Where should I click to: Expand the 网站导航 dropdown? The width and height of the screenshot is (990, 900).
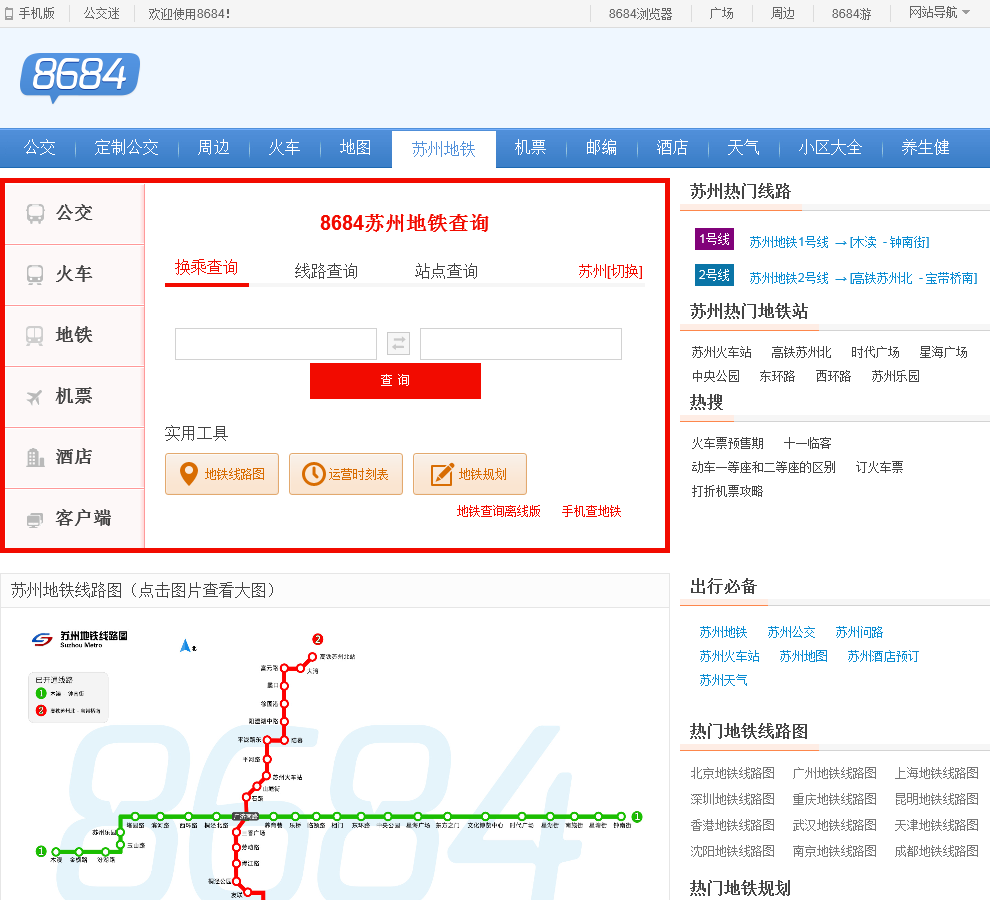tap(939, 13)
